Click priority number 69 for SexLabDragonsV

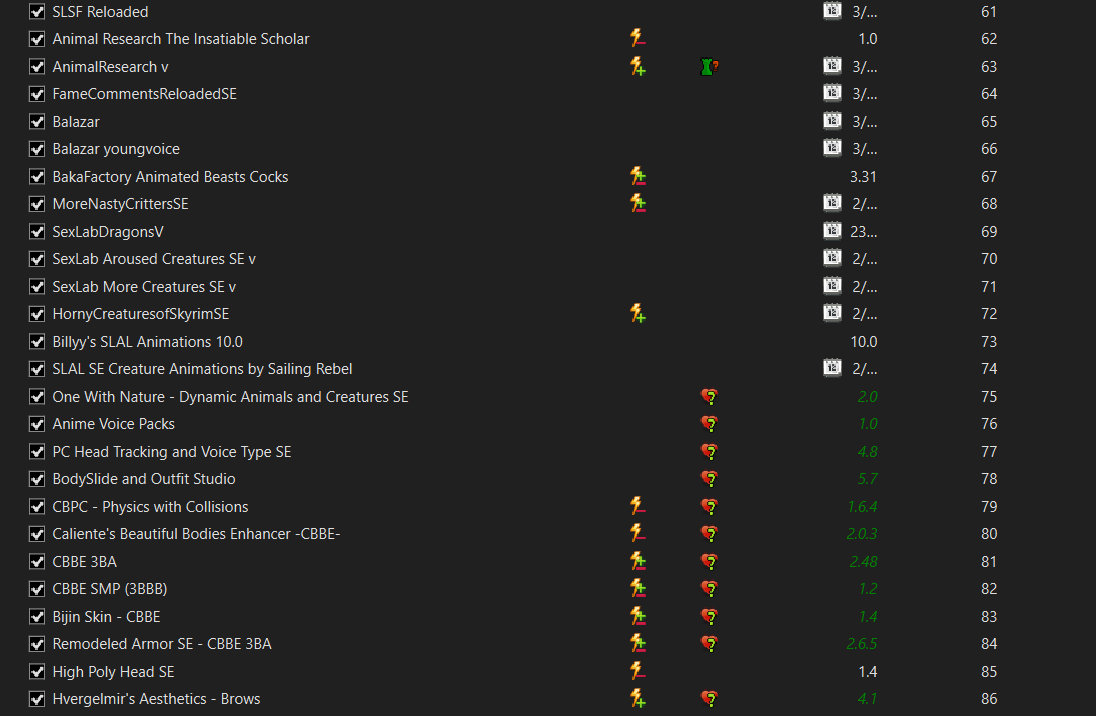[x=989, y=231]
